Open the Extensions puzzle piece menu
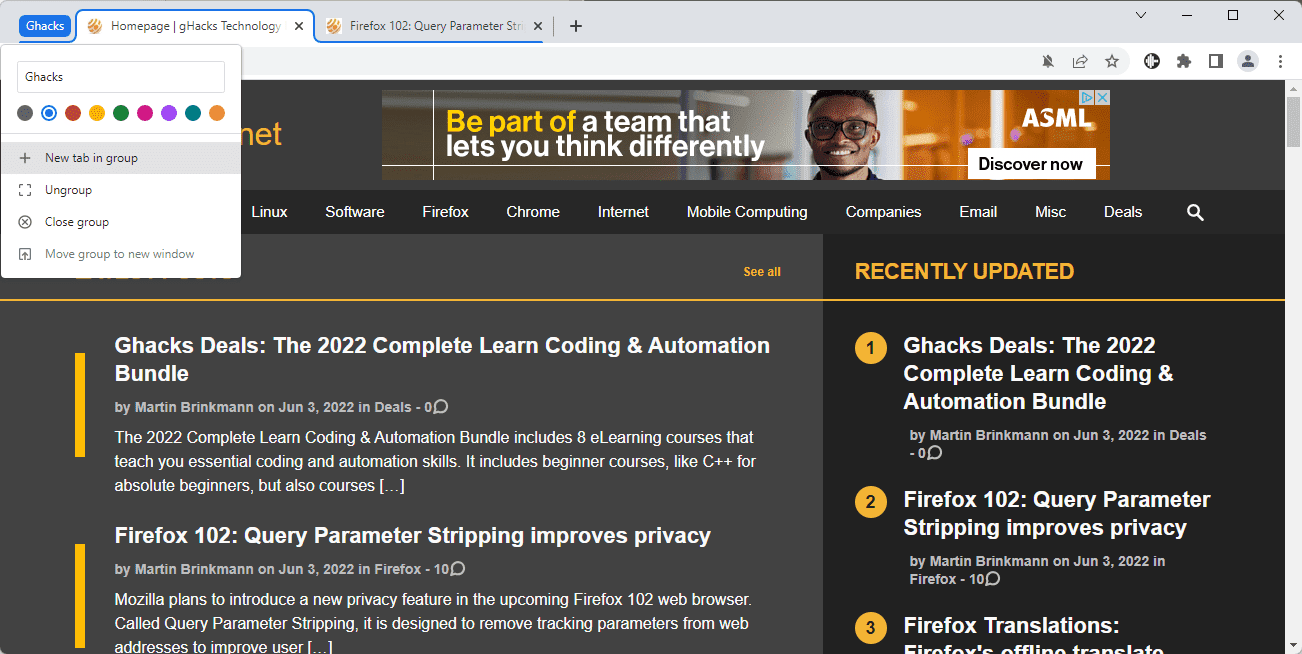Image resolution: width=1302 pixels, height=654 pixels. (1184, 61)
